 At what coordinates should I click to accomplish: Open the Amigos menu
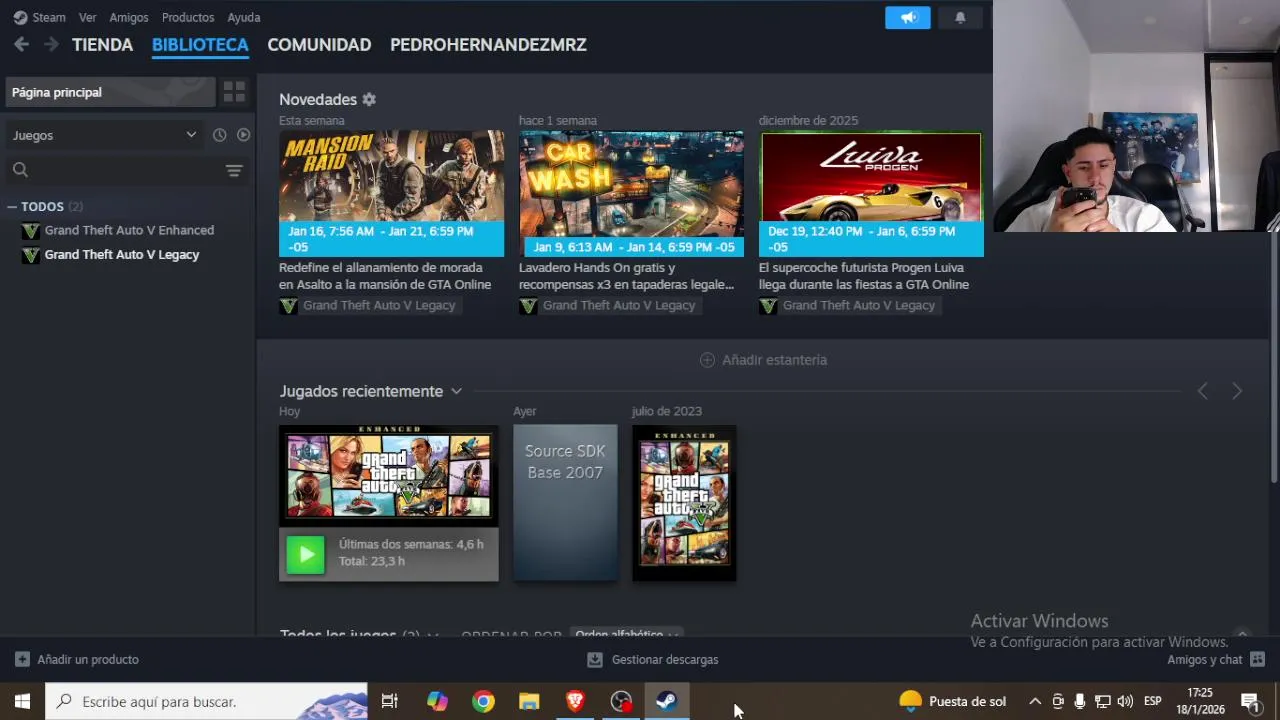click(x=129, y=17)
